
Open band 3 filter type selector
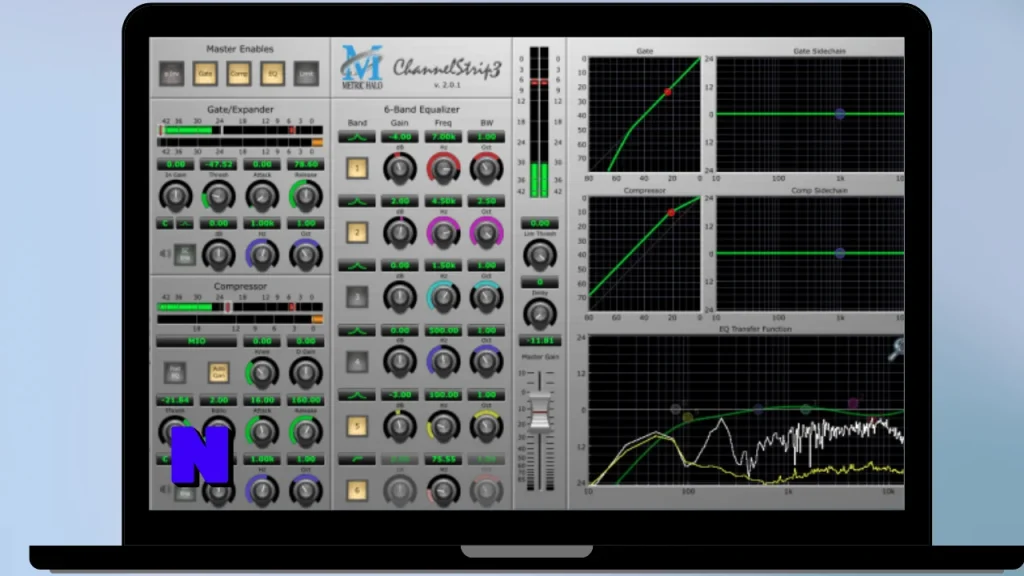pos(357,266)
